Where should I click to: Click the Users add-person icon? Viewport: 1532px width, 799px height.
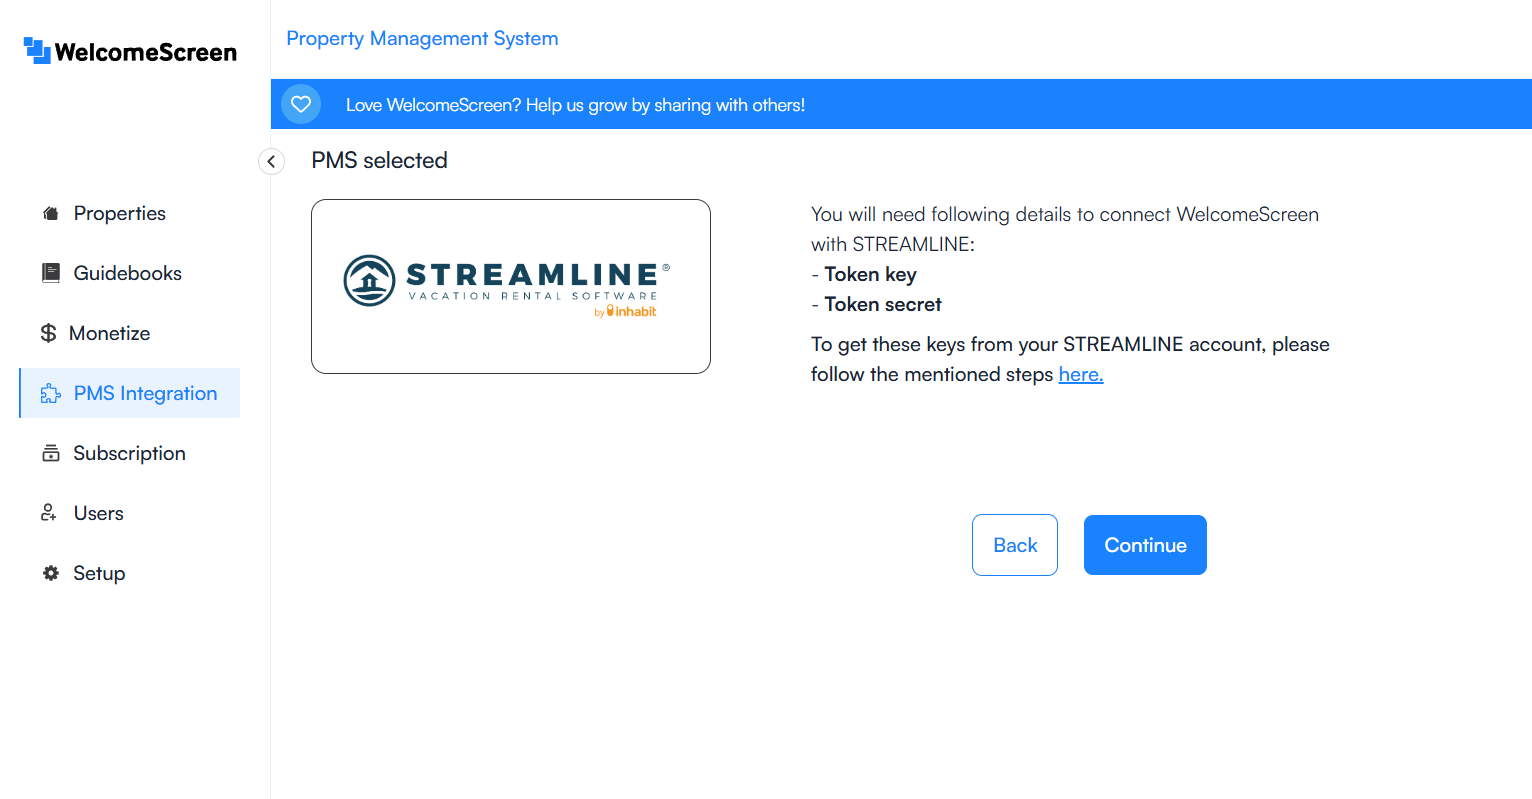tap(49, 513)
